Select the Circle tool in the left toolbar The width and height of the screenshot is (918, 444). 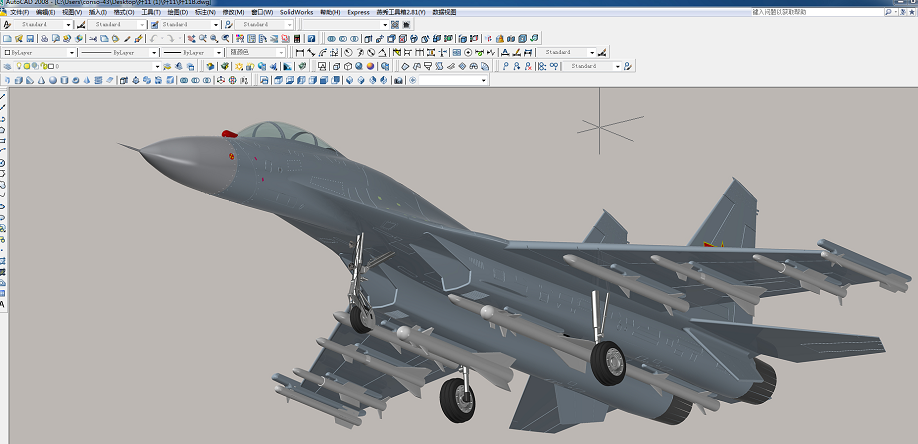pos(3,163)
